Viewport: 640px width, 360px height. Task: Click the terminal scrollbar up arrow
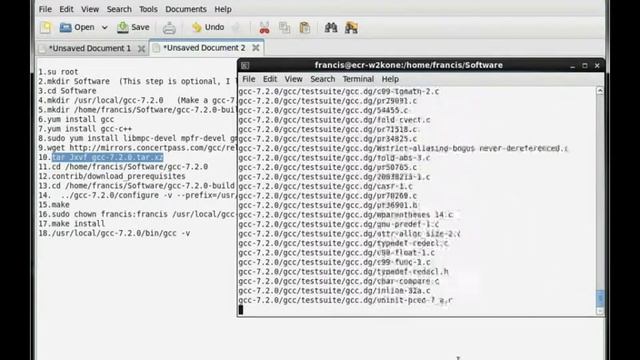pos(600,91)
